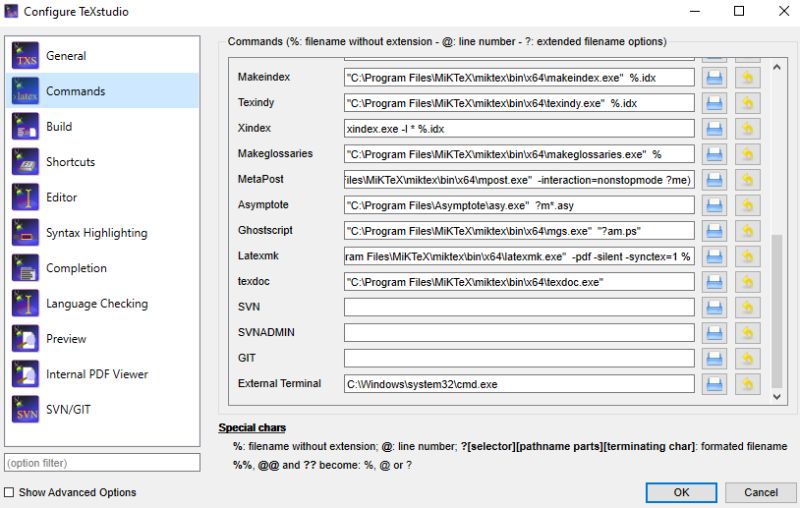Browse for texdoc executable
The height and width of the screenshot is (508, 800).
(x=714, y=282)
